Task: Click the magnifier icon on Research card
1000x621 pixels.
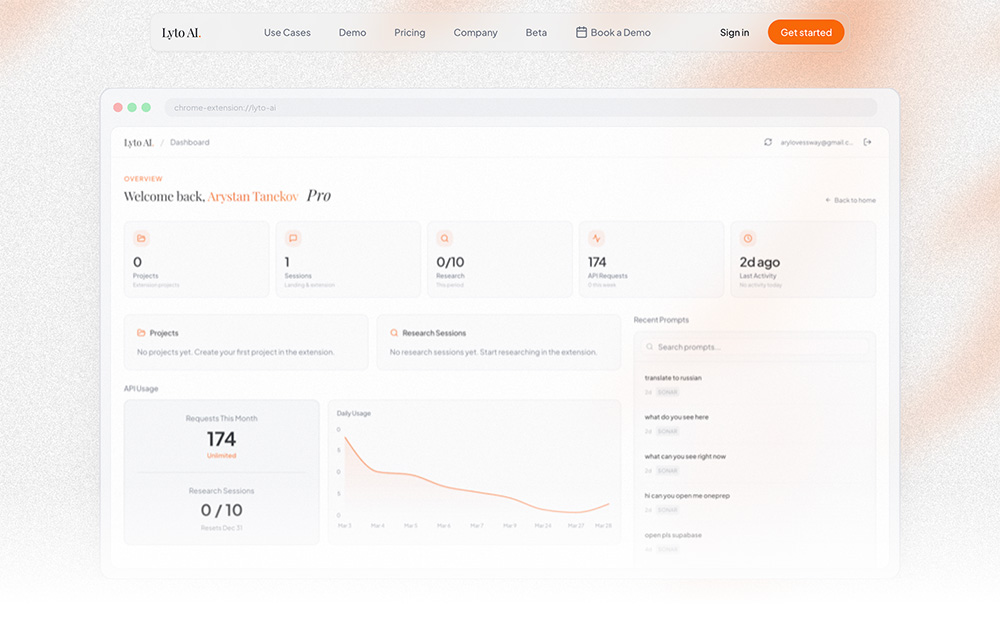Action: (445, 238)
